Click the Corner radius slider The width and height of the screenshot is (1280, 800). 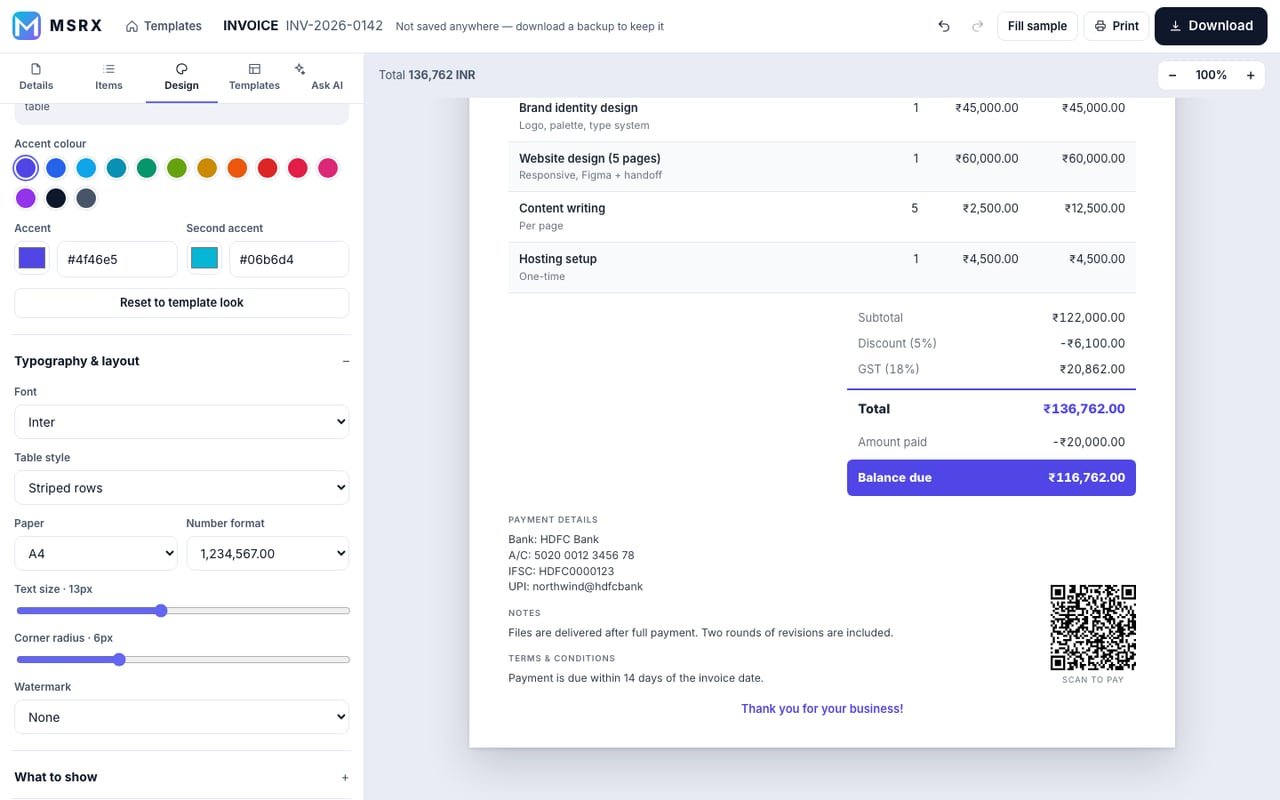coord(182,660)
